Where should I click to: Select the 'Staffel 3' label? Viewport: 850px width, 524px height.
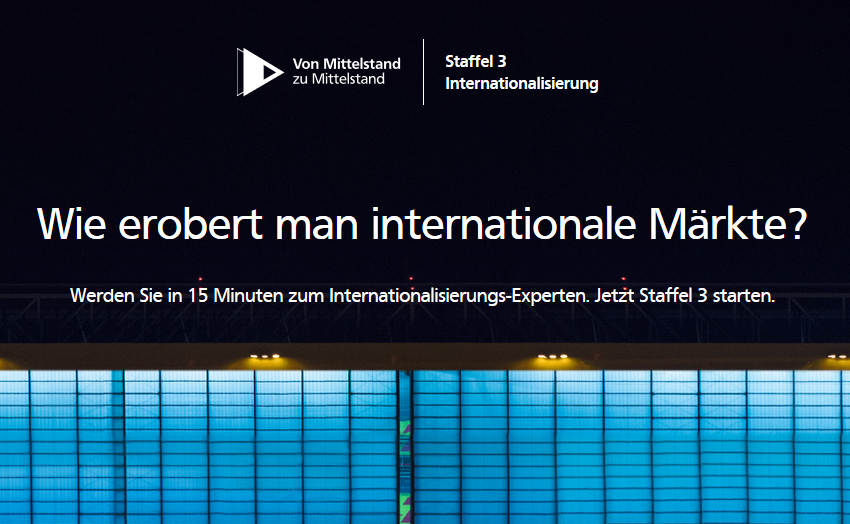(475, 61)
